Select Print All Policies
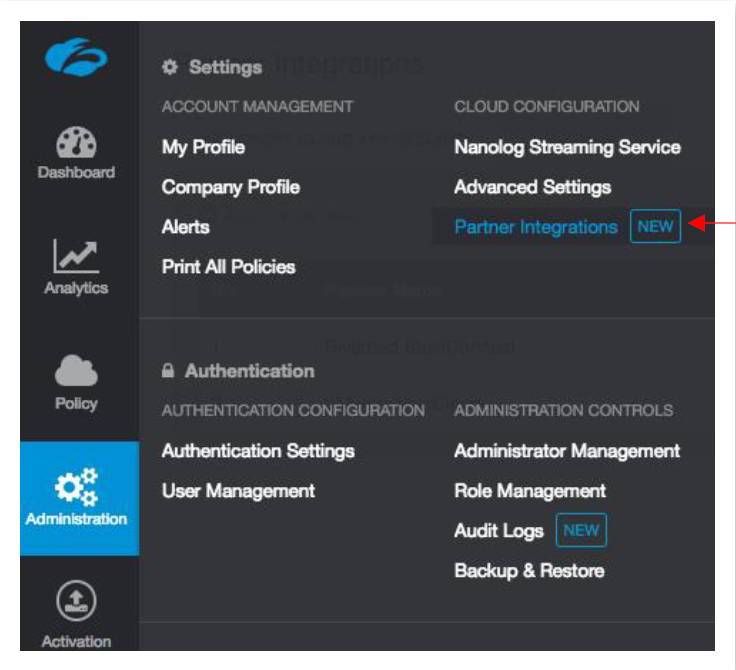This screenshot has height=670, width=736. coord(228,267)
